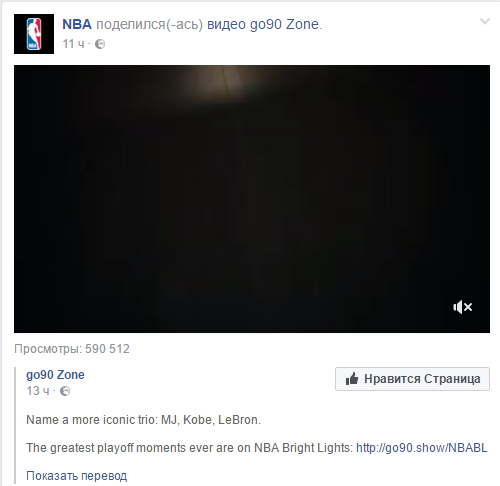This screenshot has height=486, width=500.
Task: Like the go90 Zone page via Нравится Страница
Action: point(412,379)
